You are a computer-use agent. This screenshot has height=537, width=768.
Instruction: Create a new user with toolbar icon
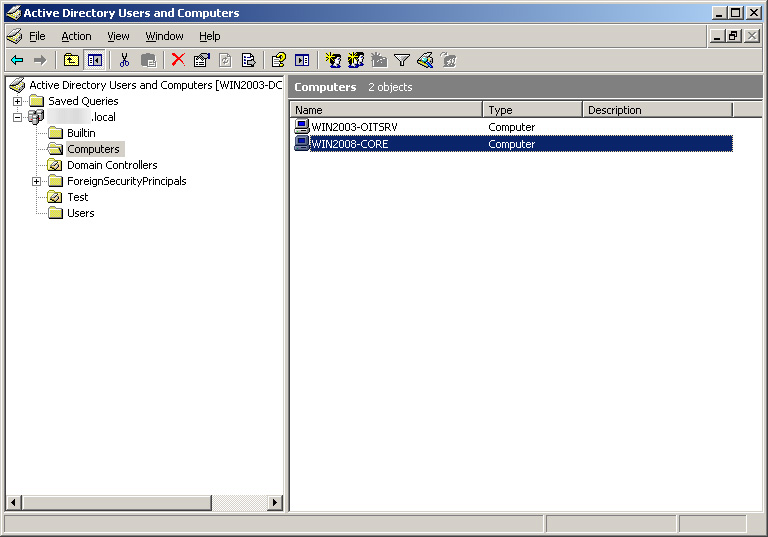[x=333, y=60]
